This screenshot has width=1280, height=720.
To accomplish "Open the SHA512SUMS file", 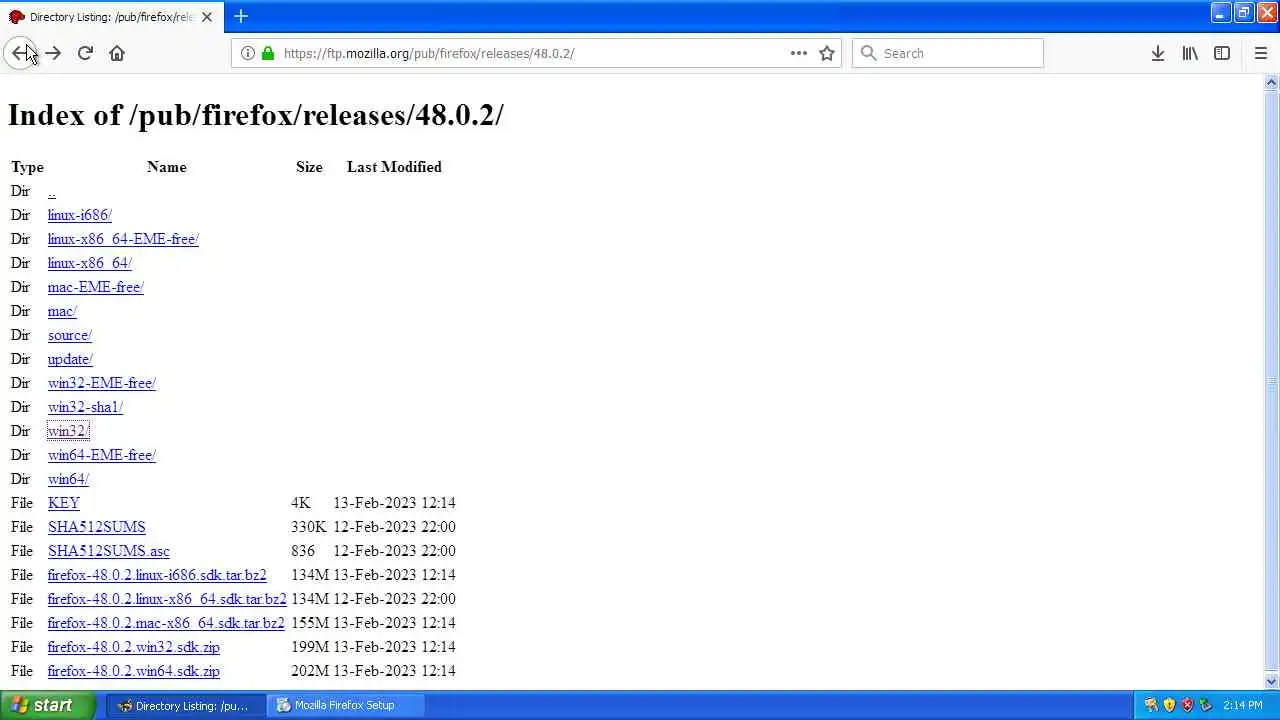I will 96,527.
